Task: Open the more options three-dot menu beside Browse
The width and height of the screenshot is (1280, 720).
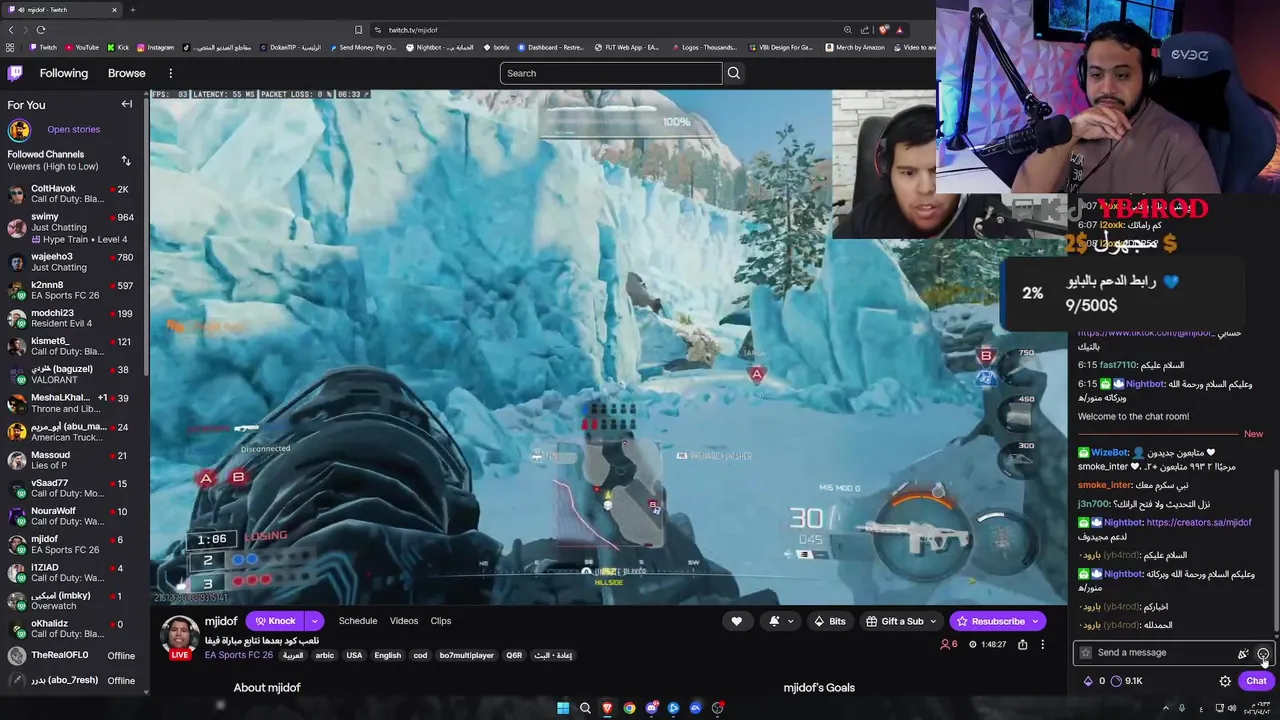Action: (170, 73)
